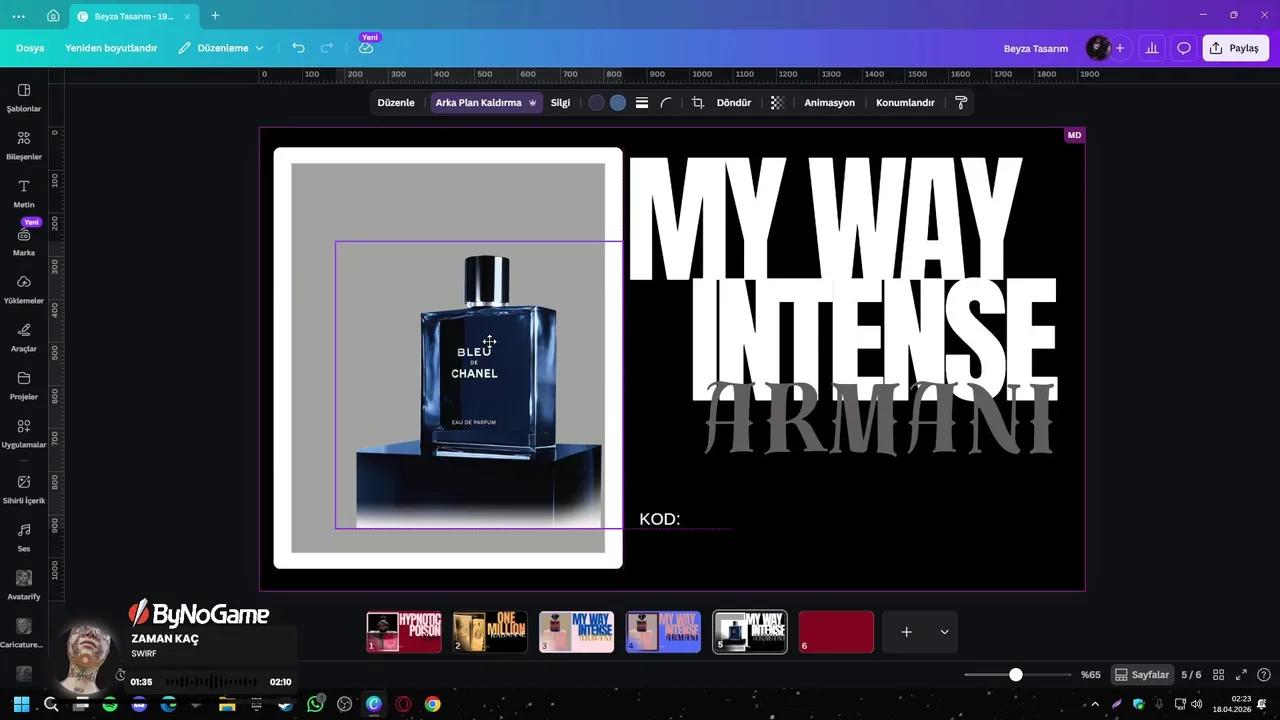
Task: Open the Marka brand panel
Action: point(24,241)
